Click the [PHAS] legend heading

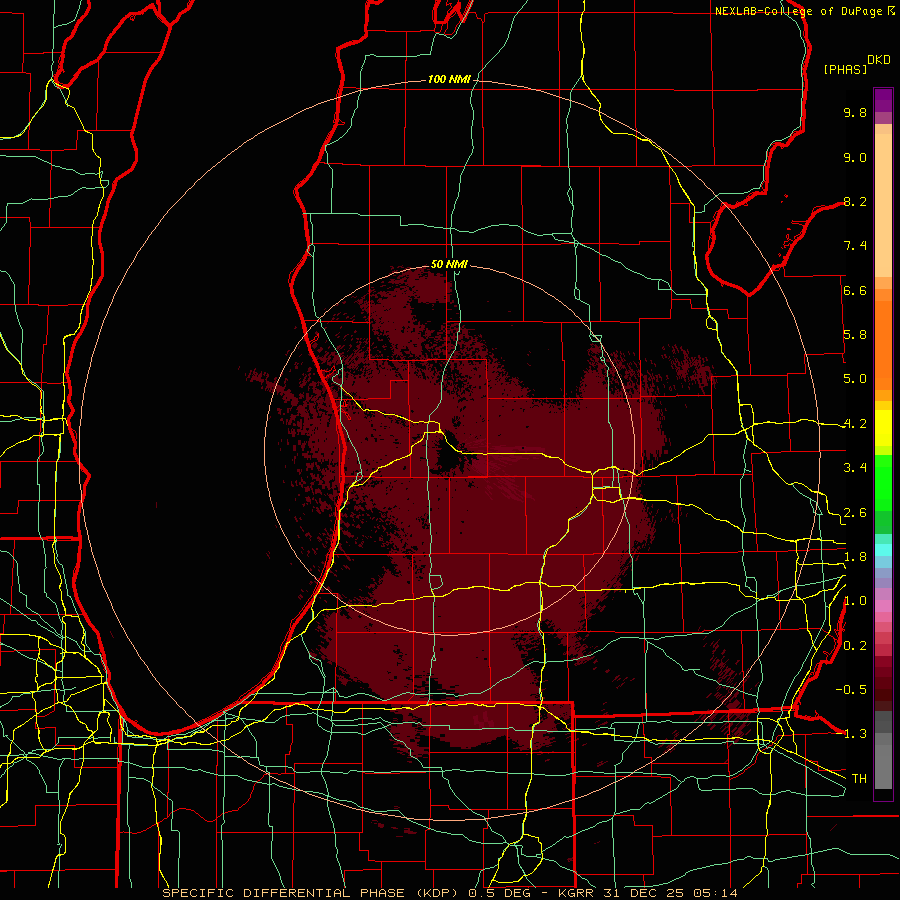(845, 70)
